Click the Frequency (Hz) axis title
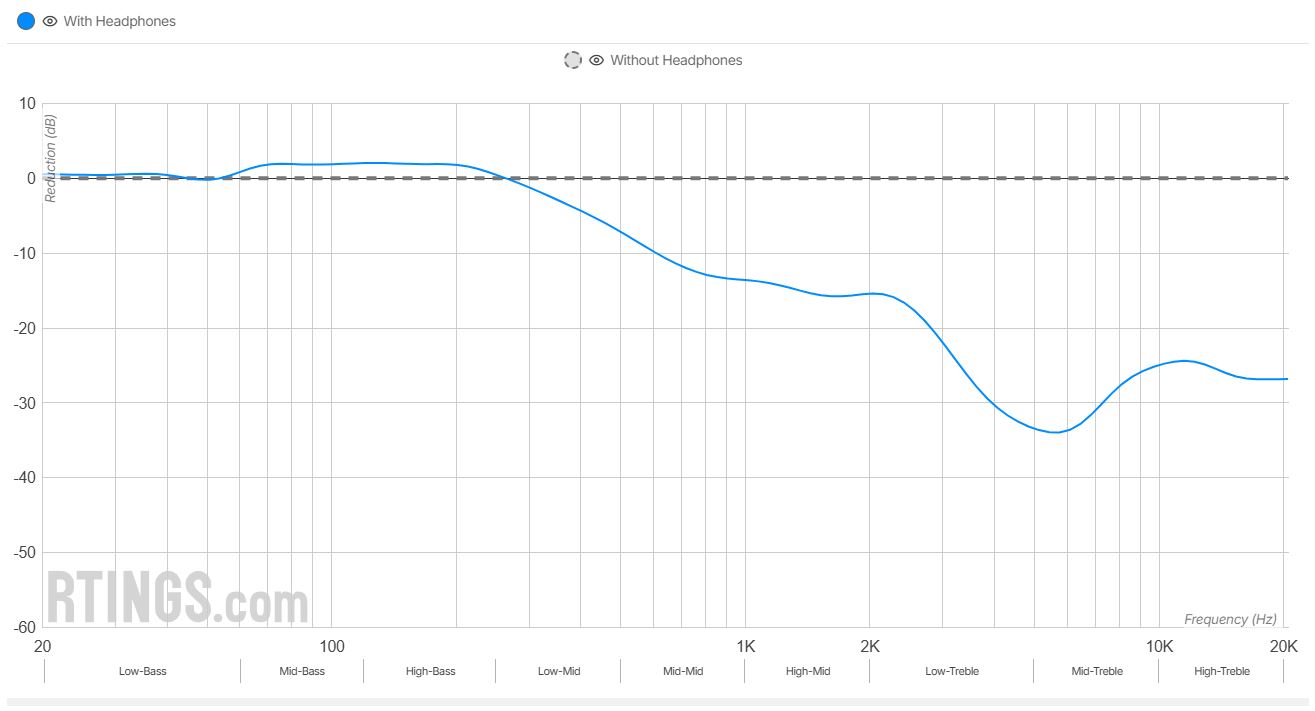 point(1230,619)
